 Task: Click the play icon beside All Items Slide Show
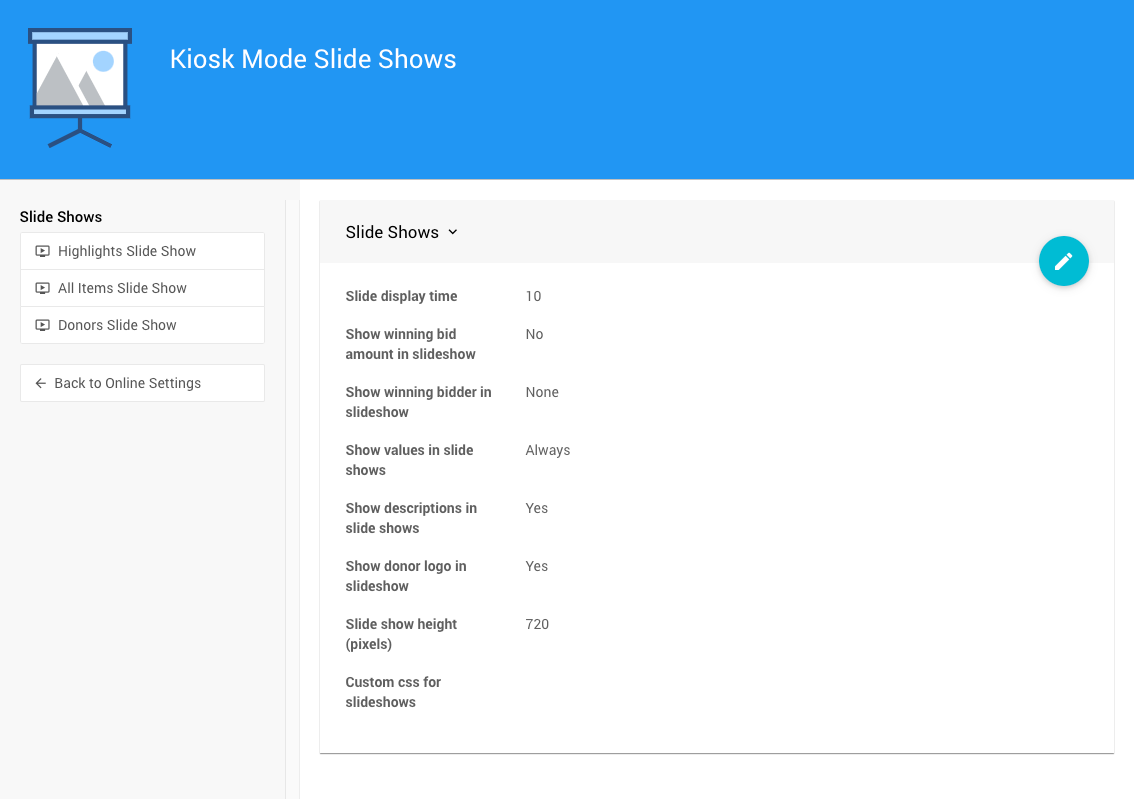tap(42, 288)
